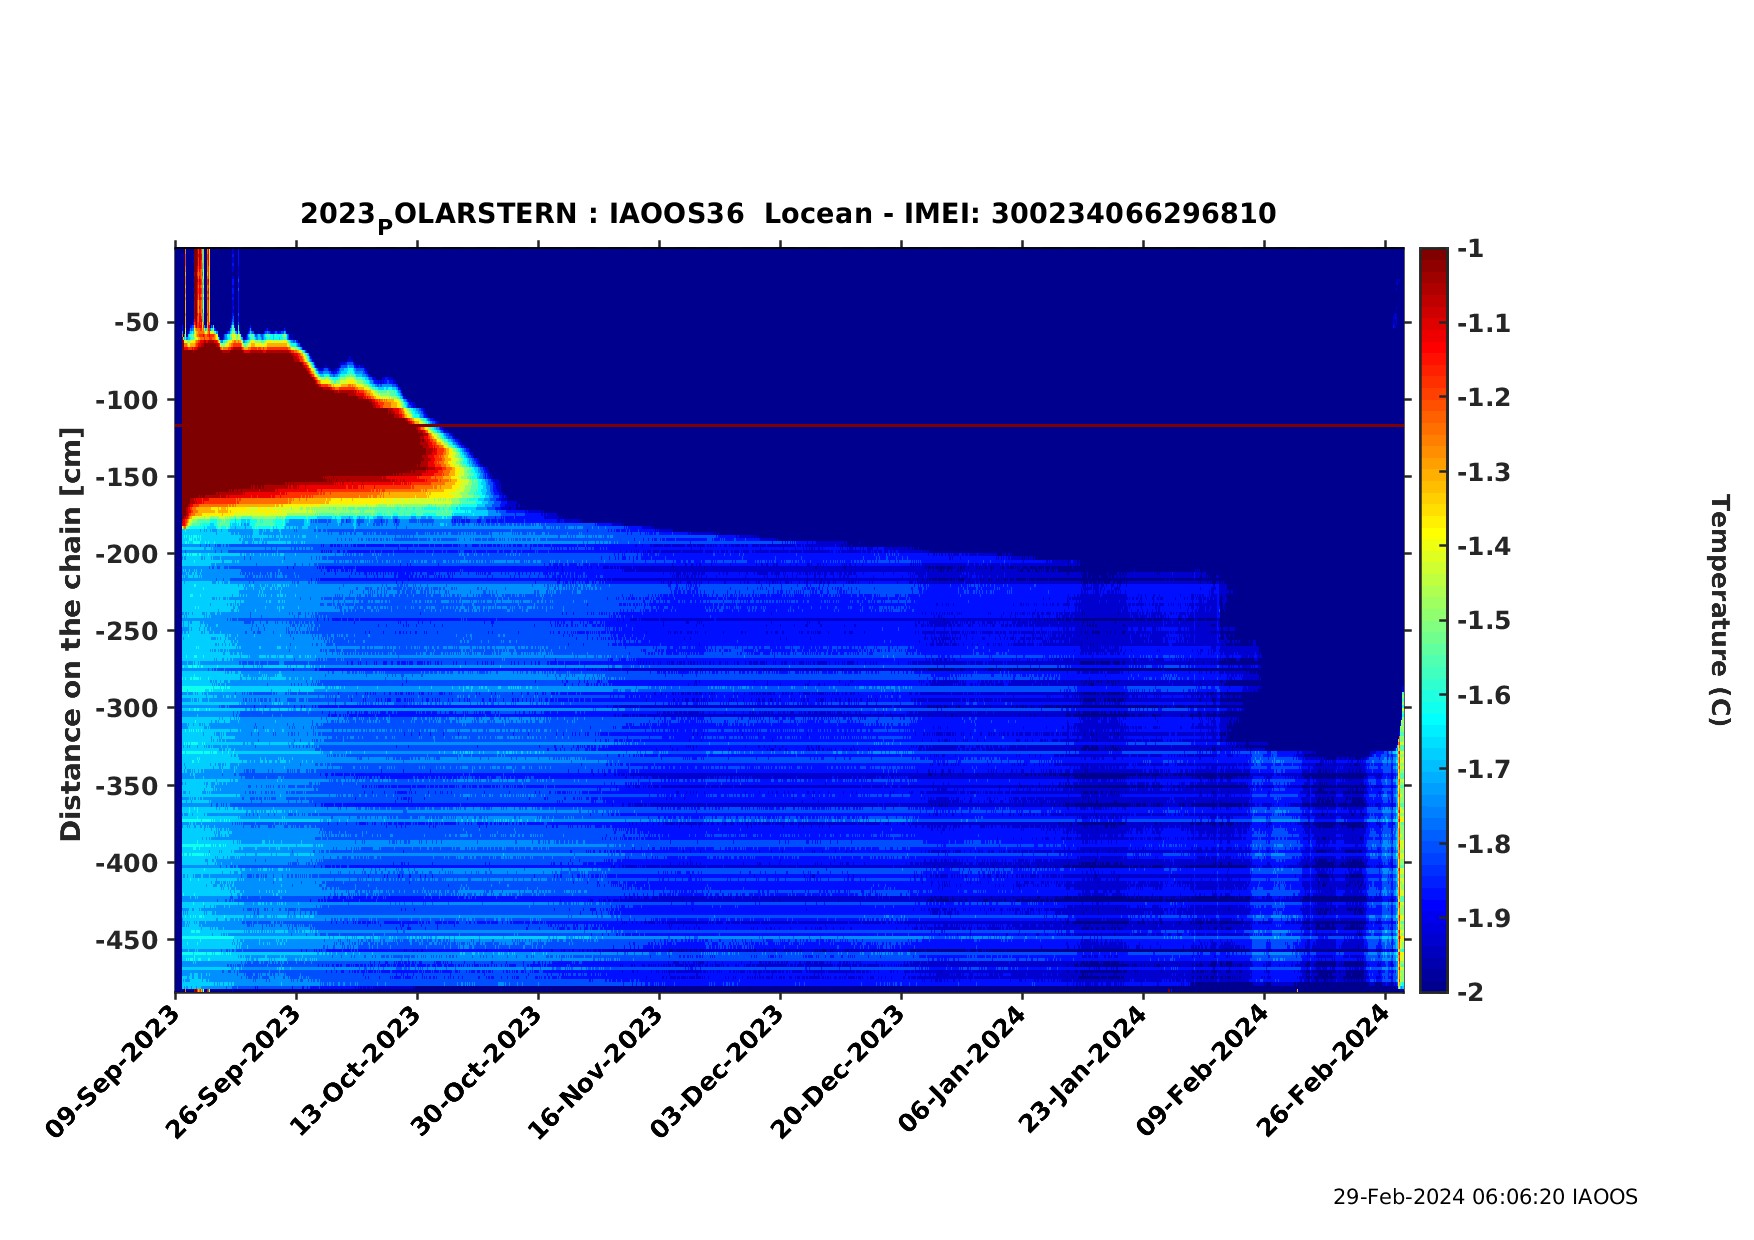Click the -1.5 colorbar tick label
The height and width of the screenshot is (1240, 1754).
[1483, 621]
